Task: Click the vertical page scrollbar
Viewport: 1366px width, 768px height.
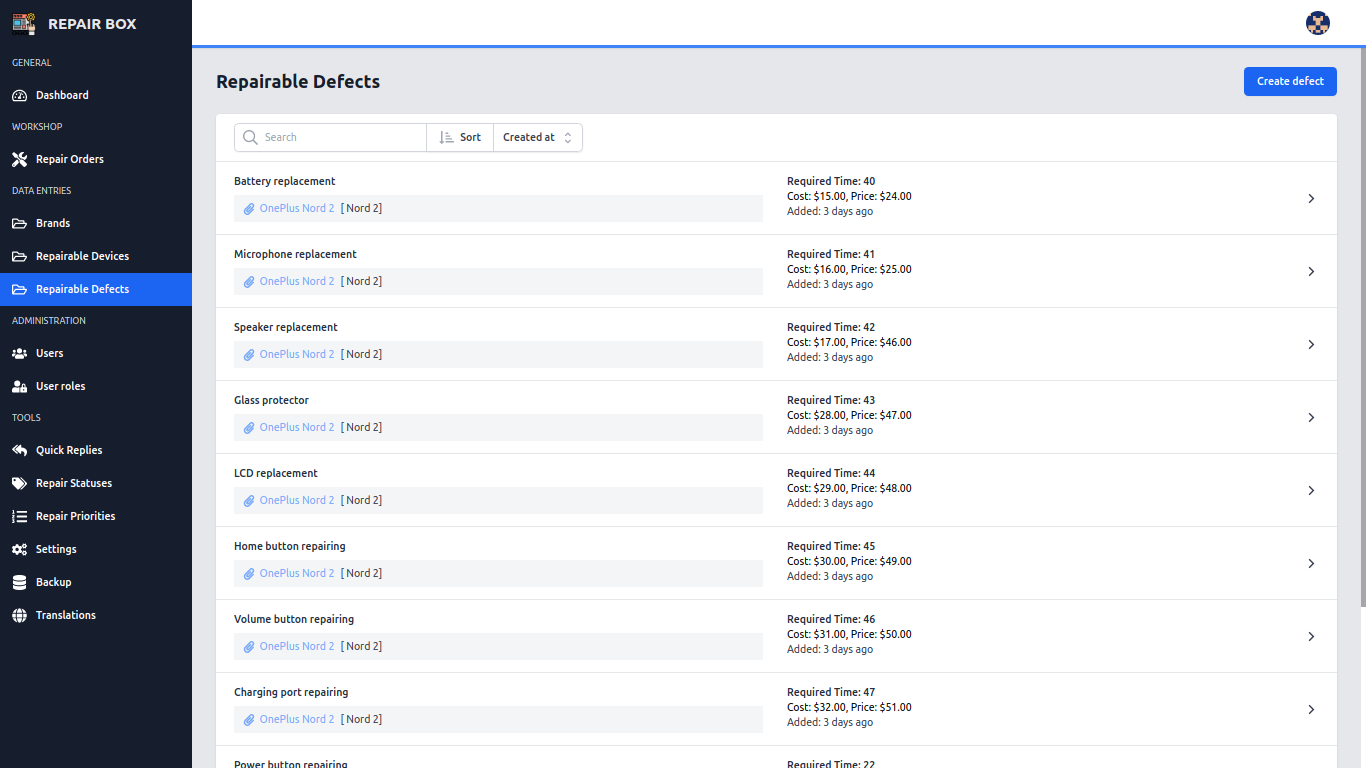Action: coord(1362,325)
